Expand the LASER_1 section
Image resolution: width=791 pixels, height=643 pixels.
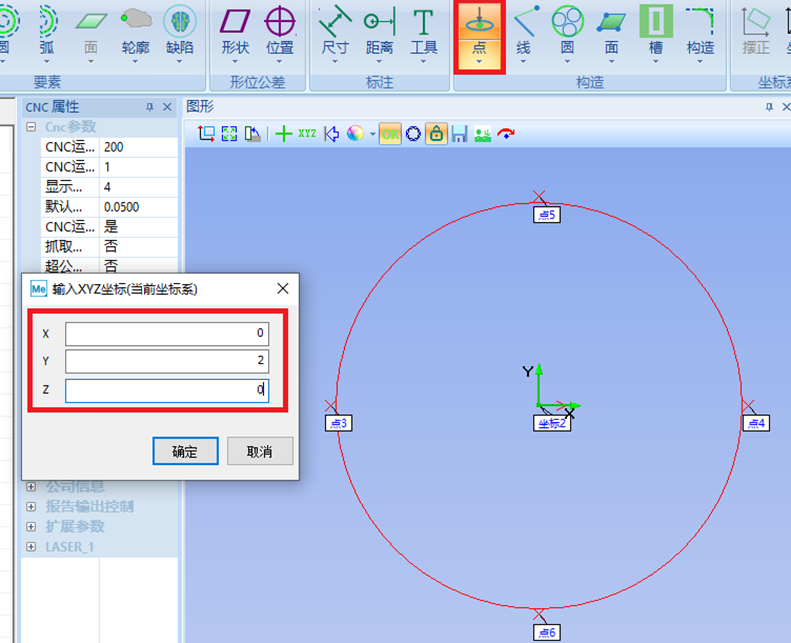tap(31, 547)
